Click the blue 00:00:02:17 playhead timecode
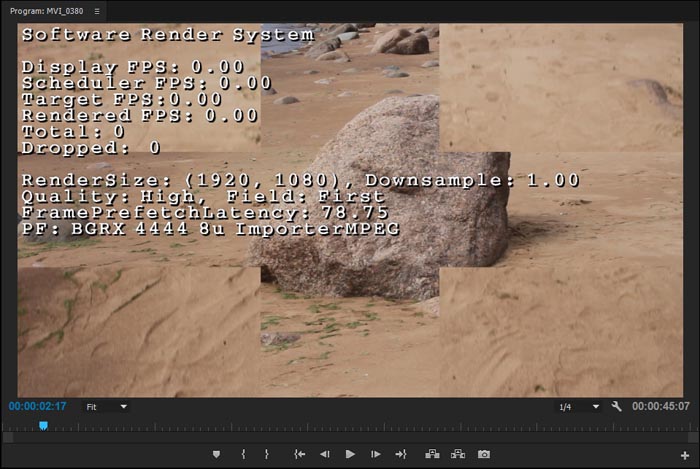 click(38, 407)
